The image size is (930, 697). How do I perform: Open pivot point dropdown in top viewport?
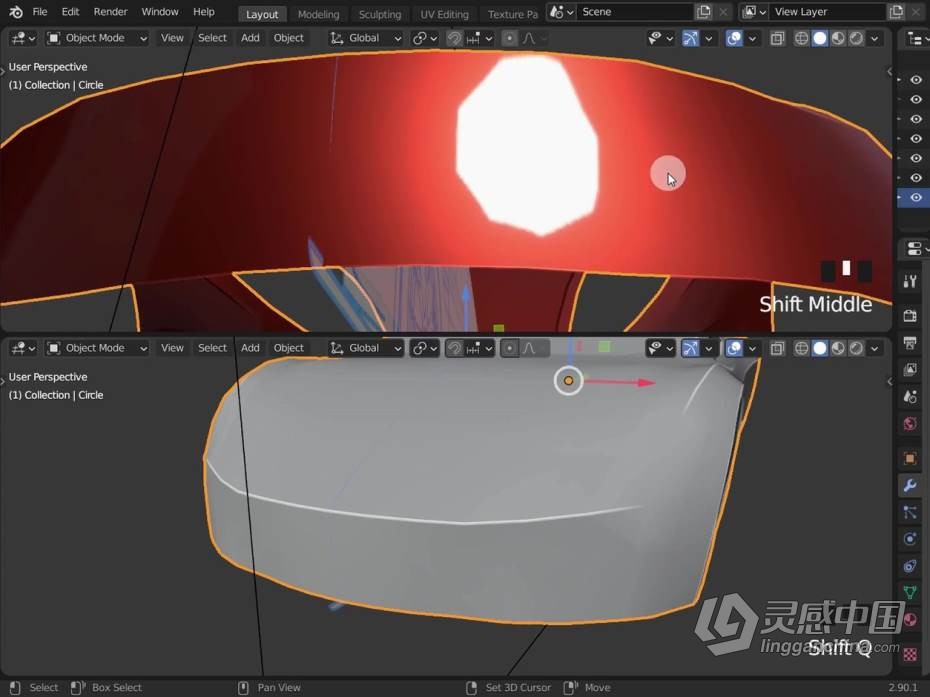coord(425,38)
